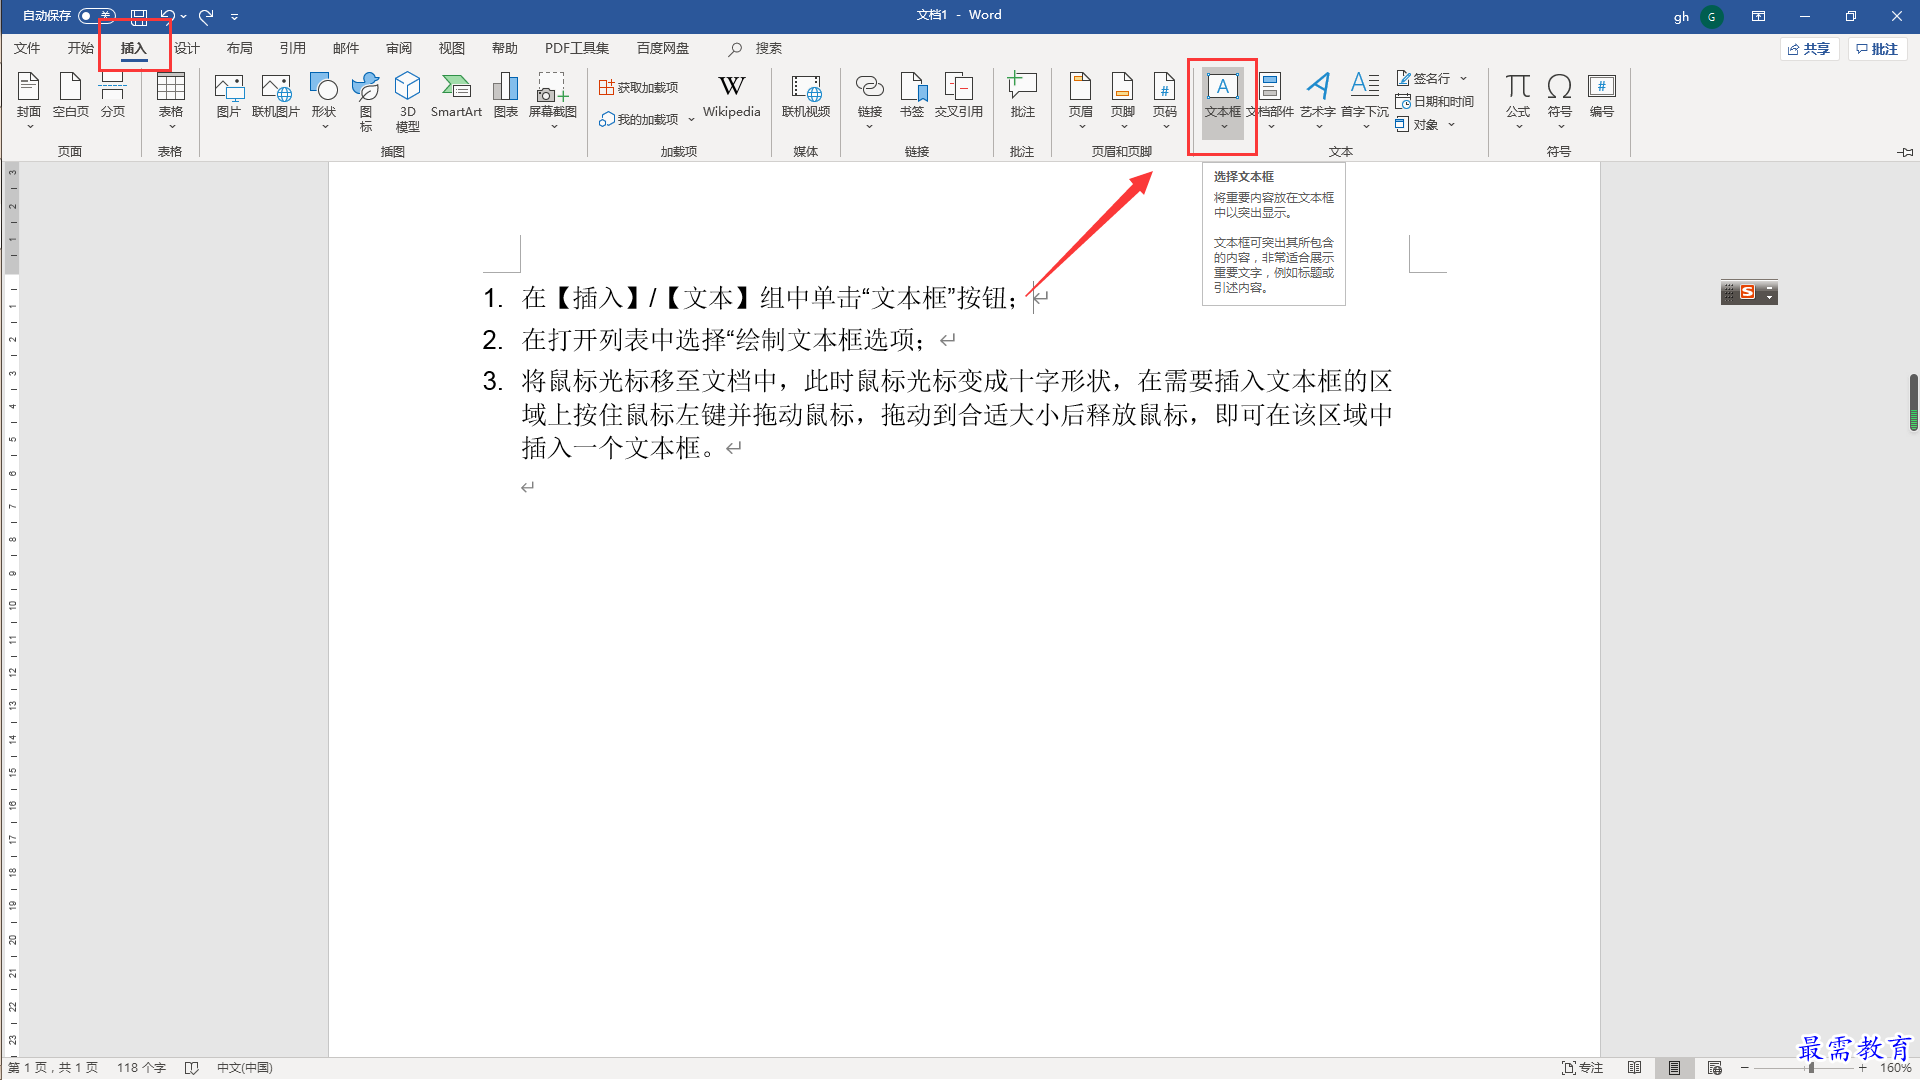Toggle Focus mode (专注)
Viewport: 1920px width, 1080px height.
(1583, 1068)
